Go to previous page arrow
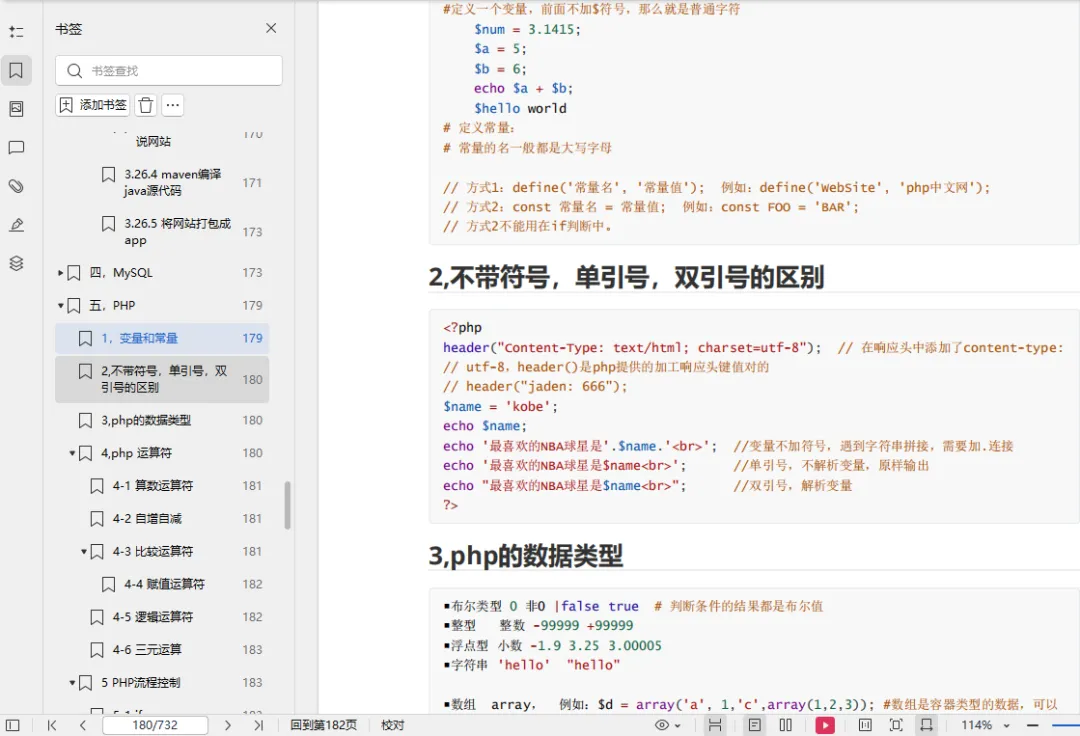 83,725
